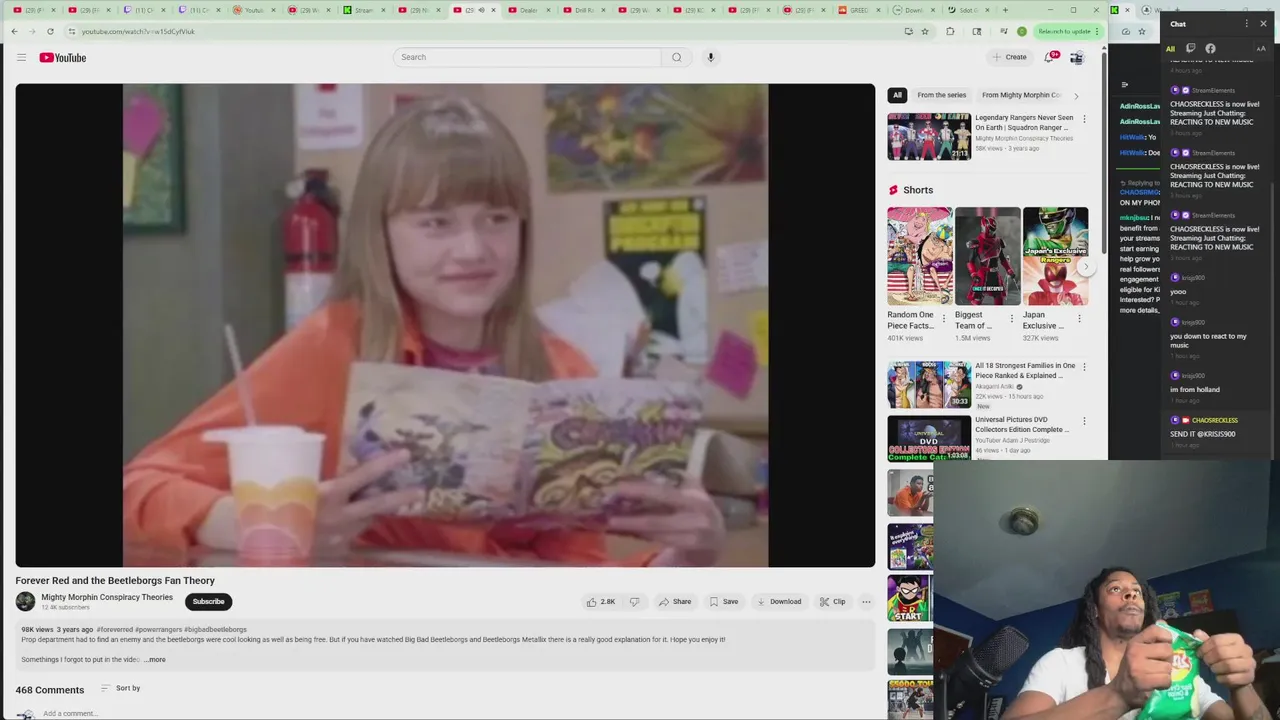Open the comments Sort by menu

[120, 688]
